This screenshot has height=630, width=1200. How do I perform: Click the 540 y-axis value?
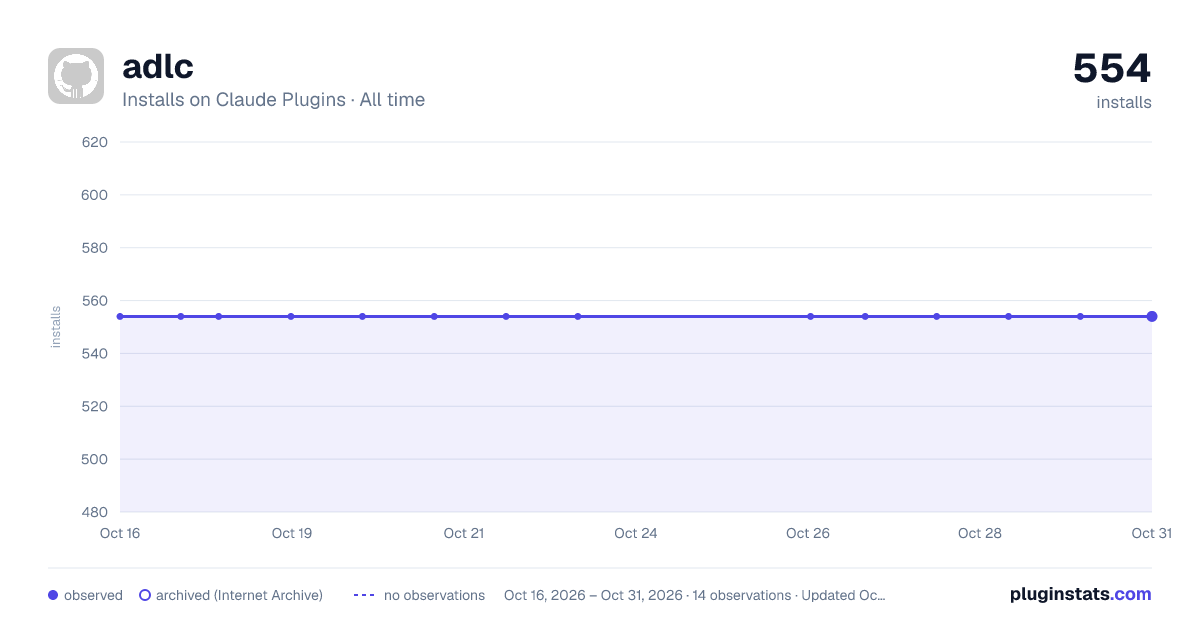pyautogui.click(x=94, y=354)
